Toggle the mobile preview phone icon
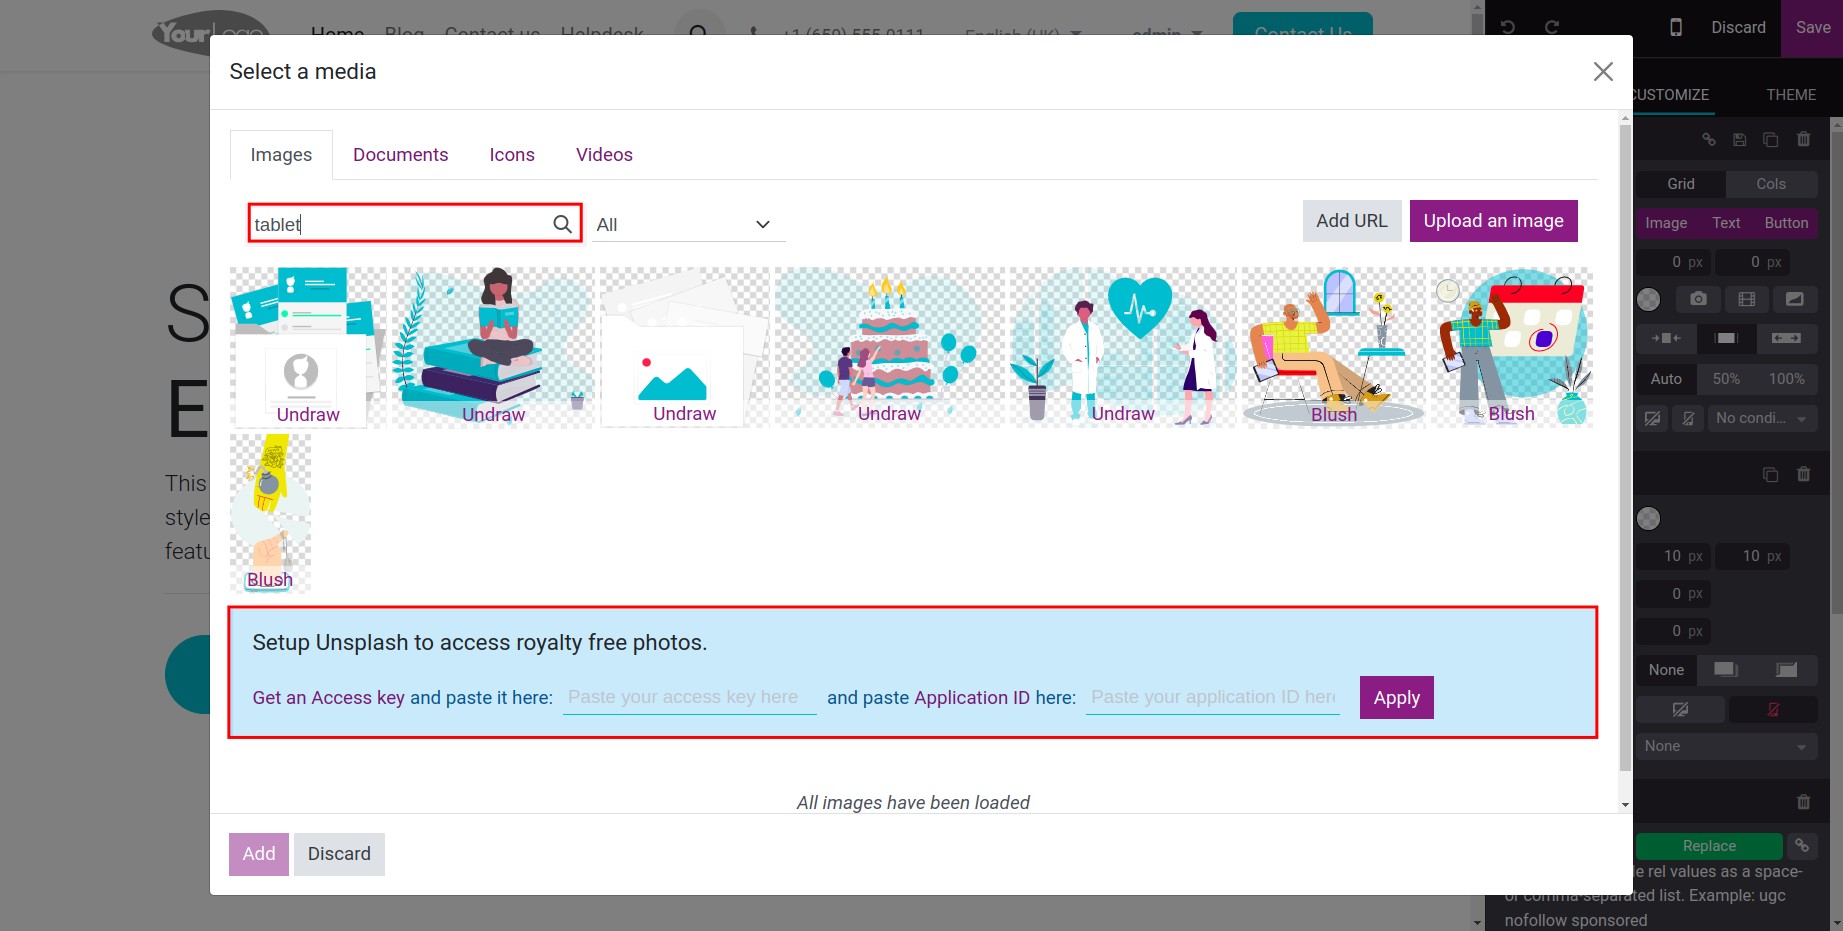 pyautogui.click(x=1676, y=27)
